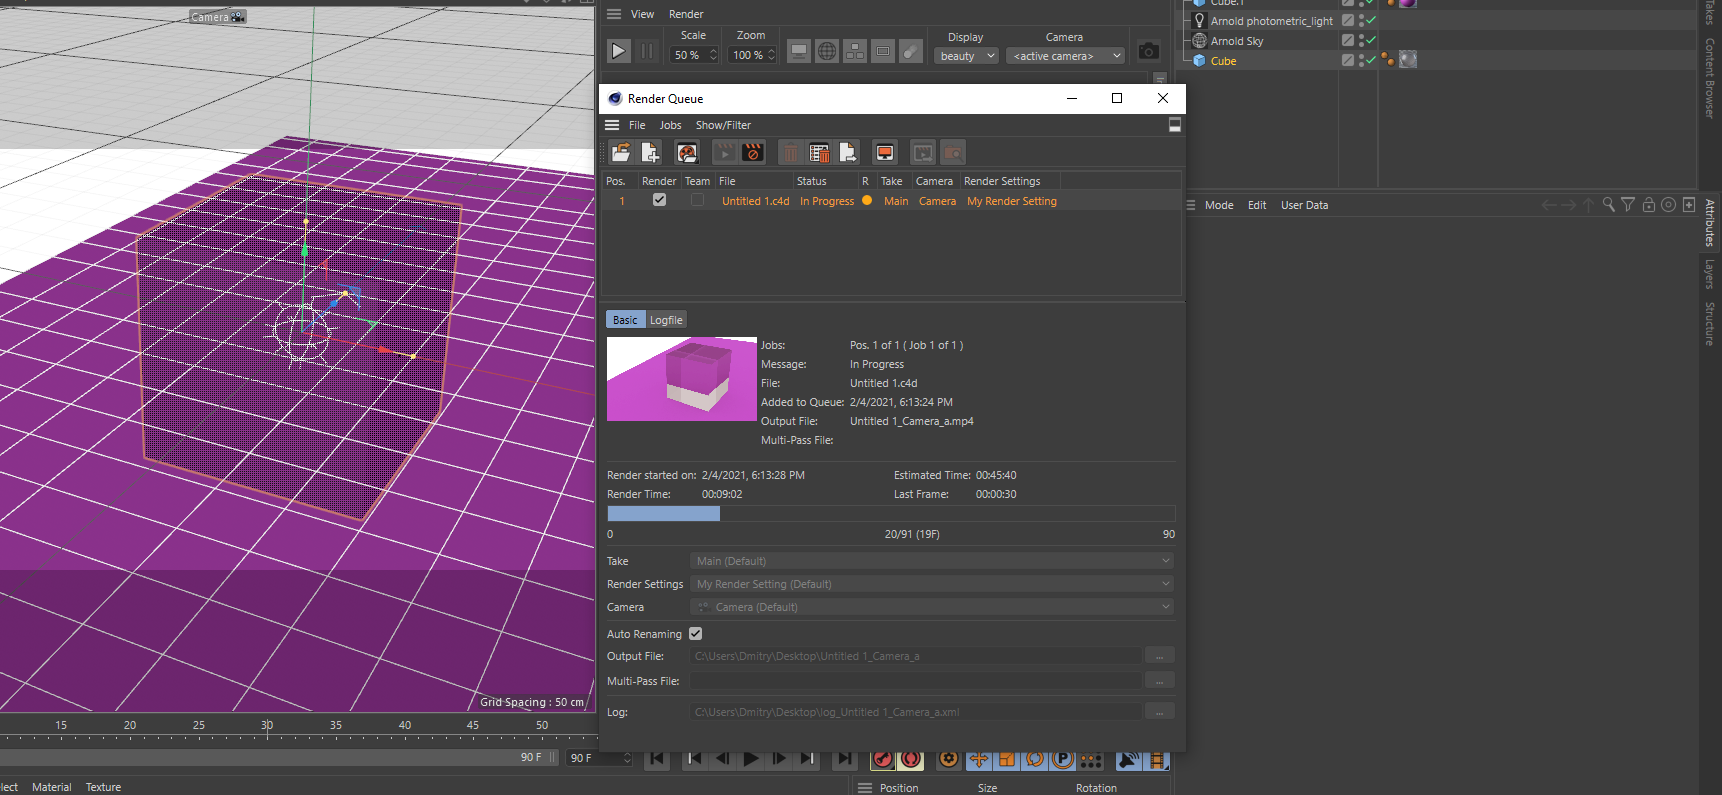Click the Record Active Objects key icon
1722x795 pixels.
(x=882, y=759)
